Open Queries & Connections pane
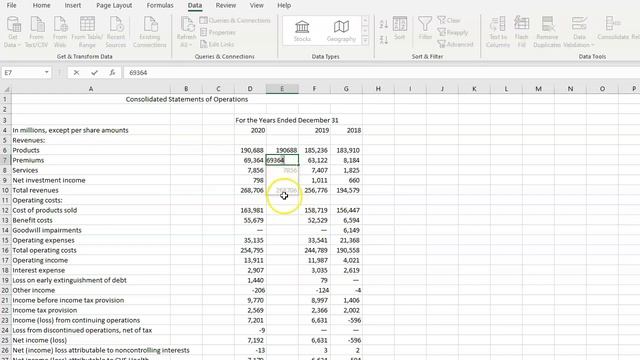The image size is (640, 360). 235,20
